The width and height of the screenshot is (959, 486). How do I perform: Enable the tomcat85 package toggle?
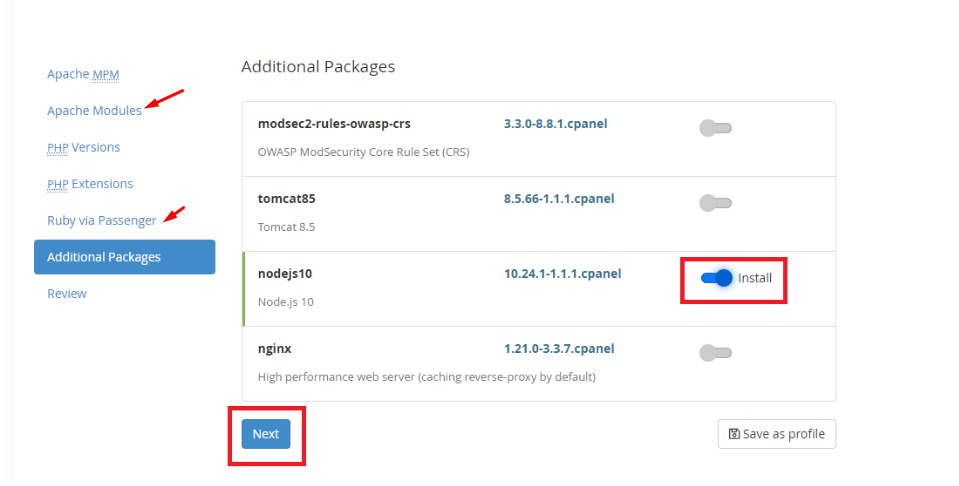point(716,203)
